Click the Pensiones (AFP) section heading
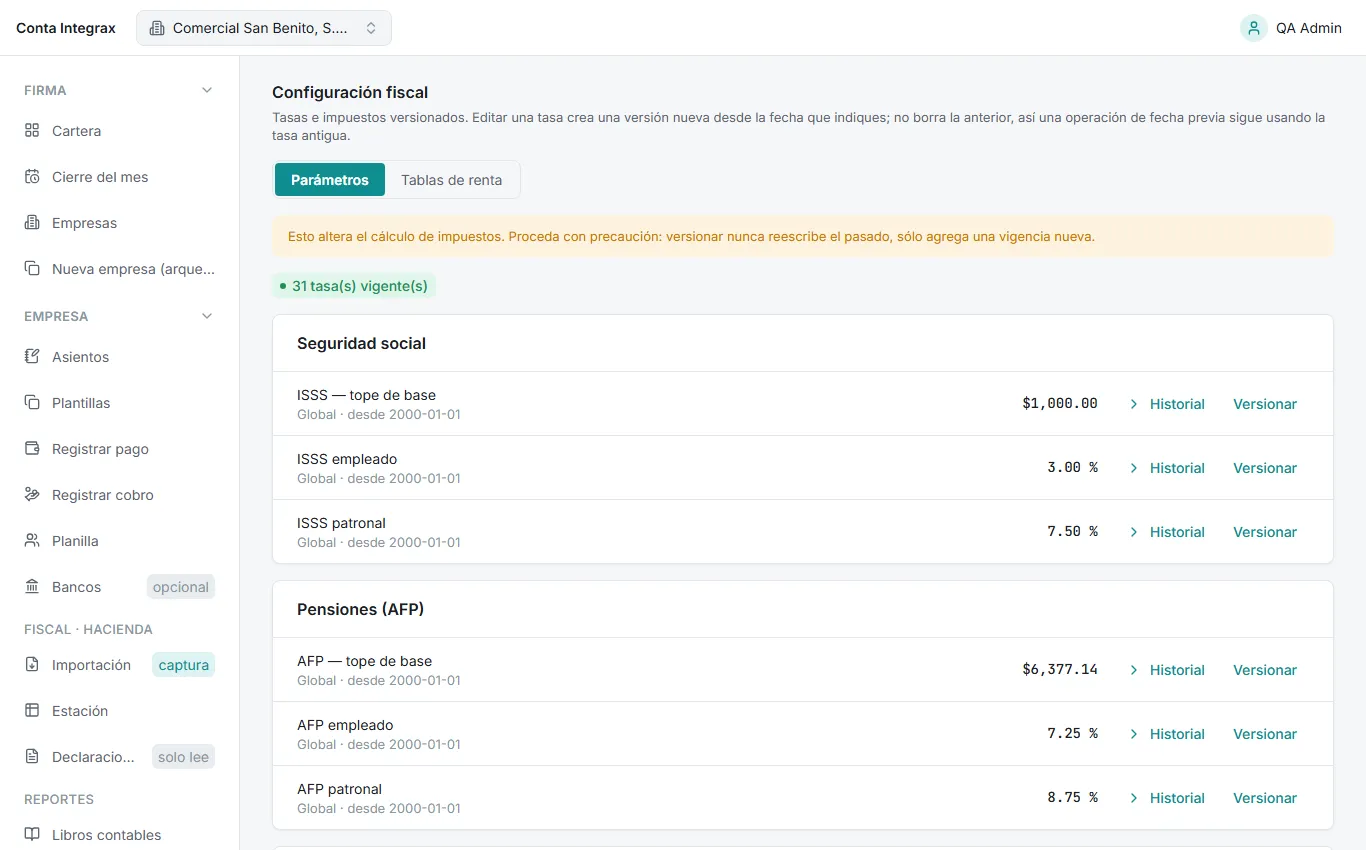The image size is (1366, 850). tap(361, 609)
